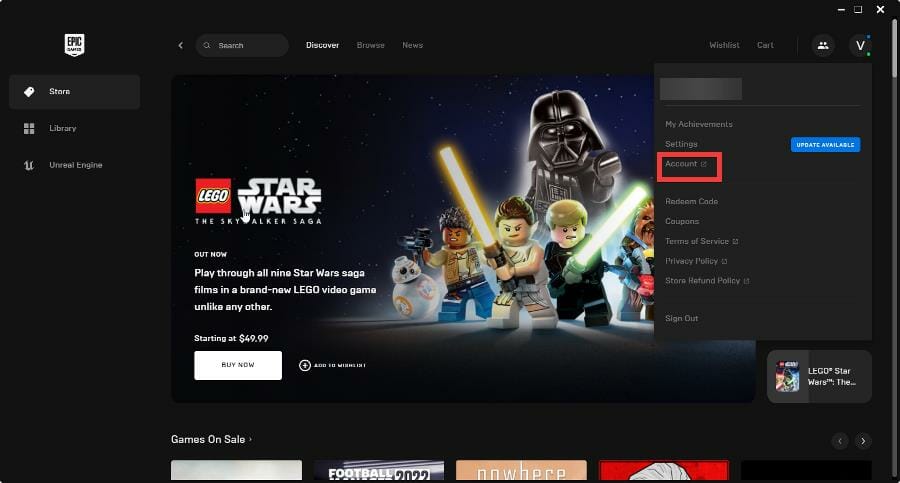Switch to the News tab
Image resolution: width=900 pixels, height=483 pixels.
coord(413,45)
